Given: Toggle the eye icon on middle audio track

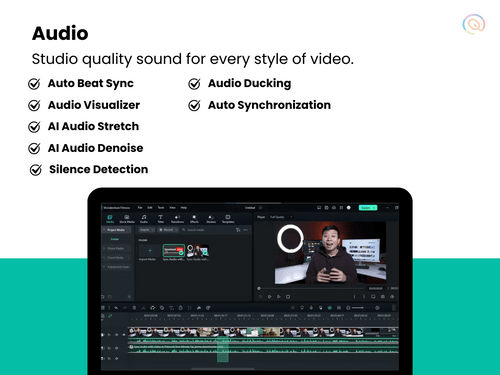Looking at the screenshot, I should pos(116,348).
